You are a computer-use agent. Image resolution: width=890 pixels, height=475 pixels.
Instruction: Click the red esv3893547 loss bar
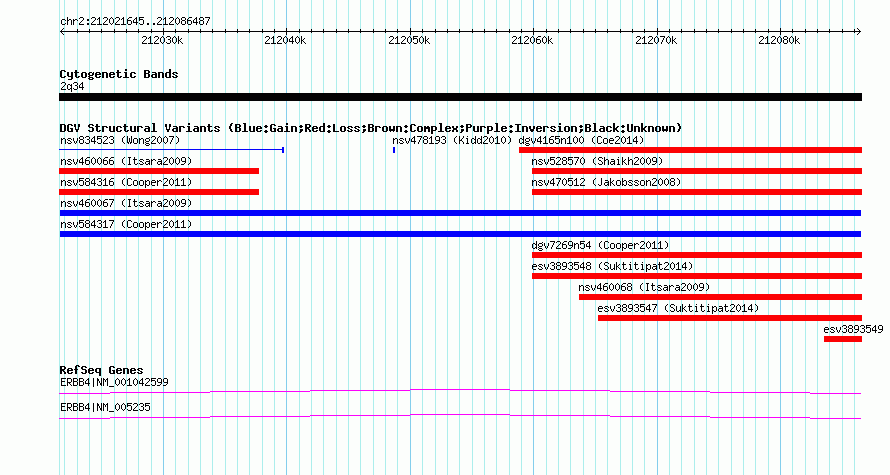(730, 318)
